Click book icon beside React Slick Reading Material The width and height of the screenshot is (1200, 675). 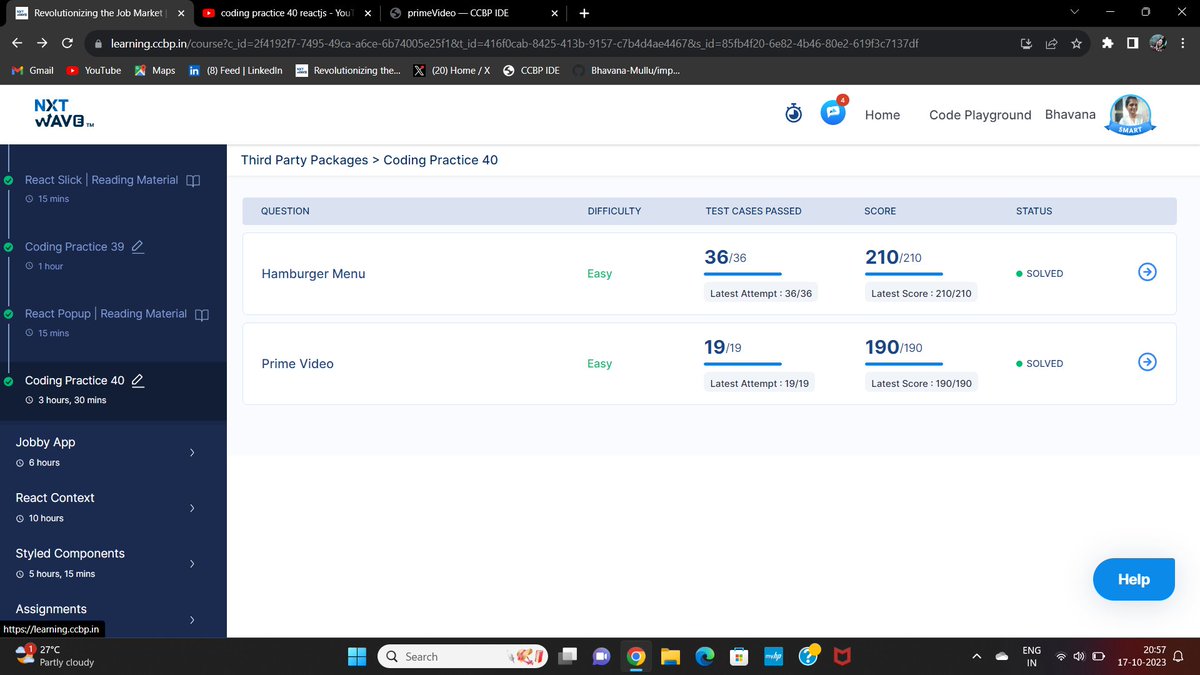[194, 180]
